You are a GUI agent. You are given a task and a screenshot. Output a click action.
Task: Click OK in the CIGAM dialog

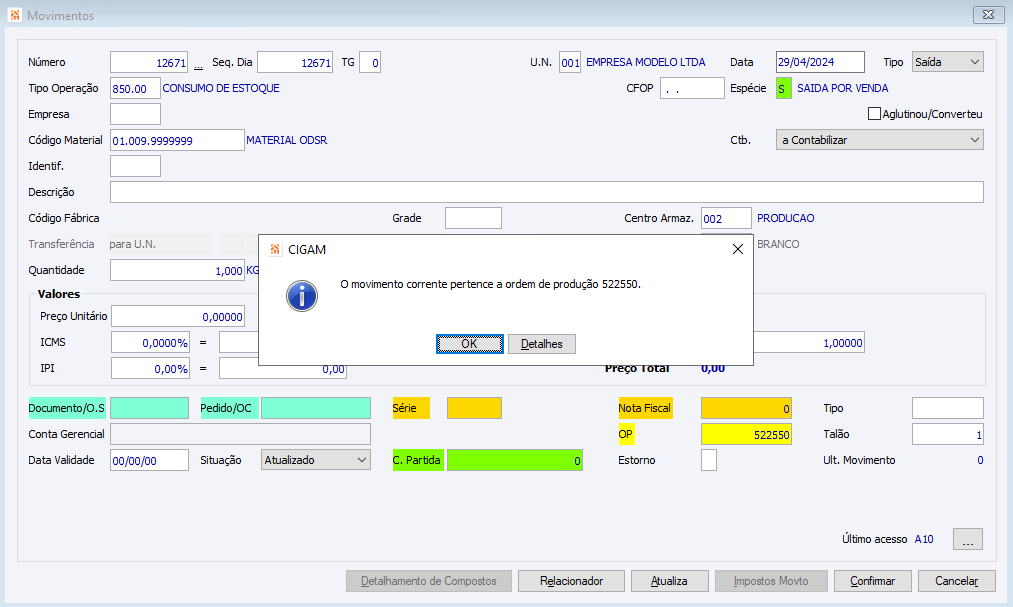tap(469, 344)
